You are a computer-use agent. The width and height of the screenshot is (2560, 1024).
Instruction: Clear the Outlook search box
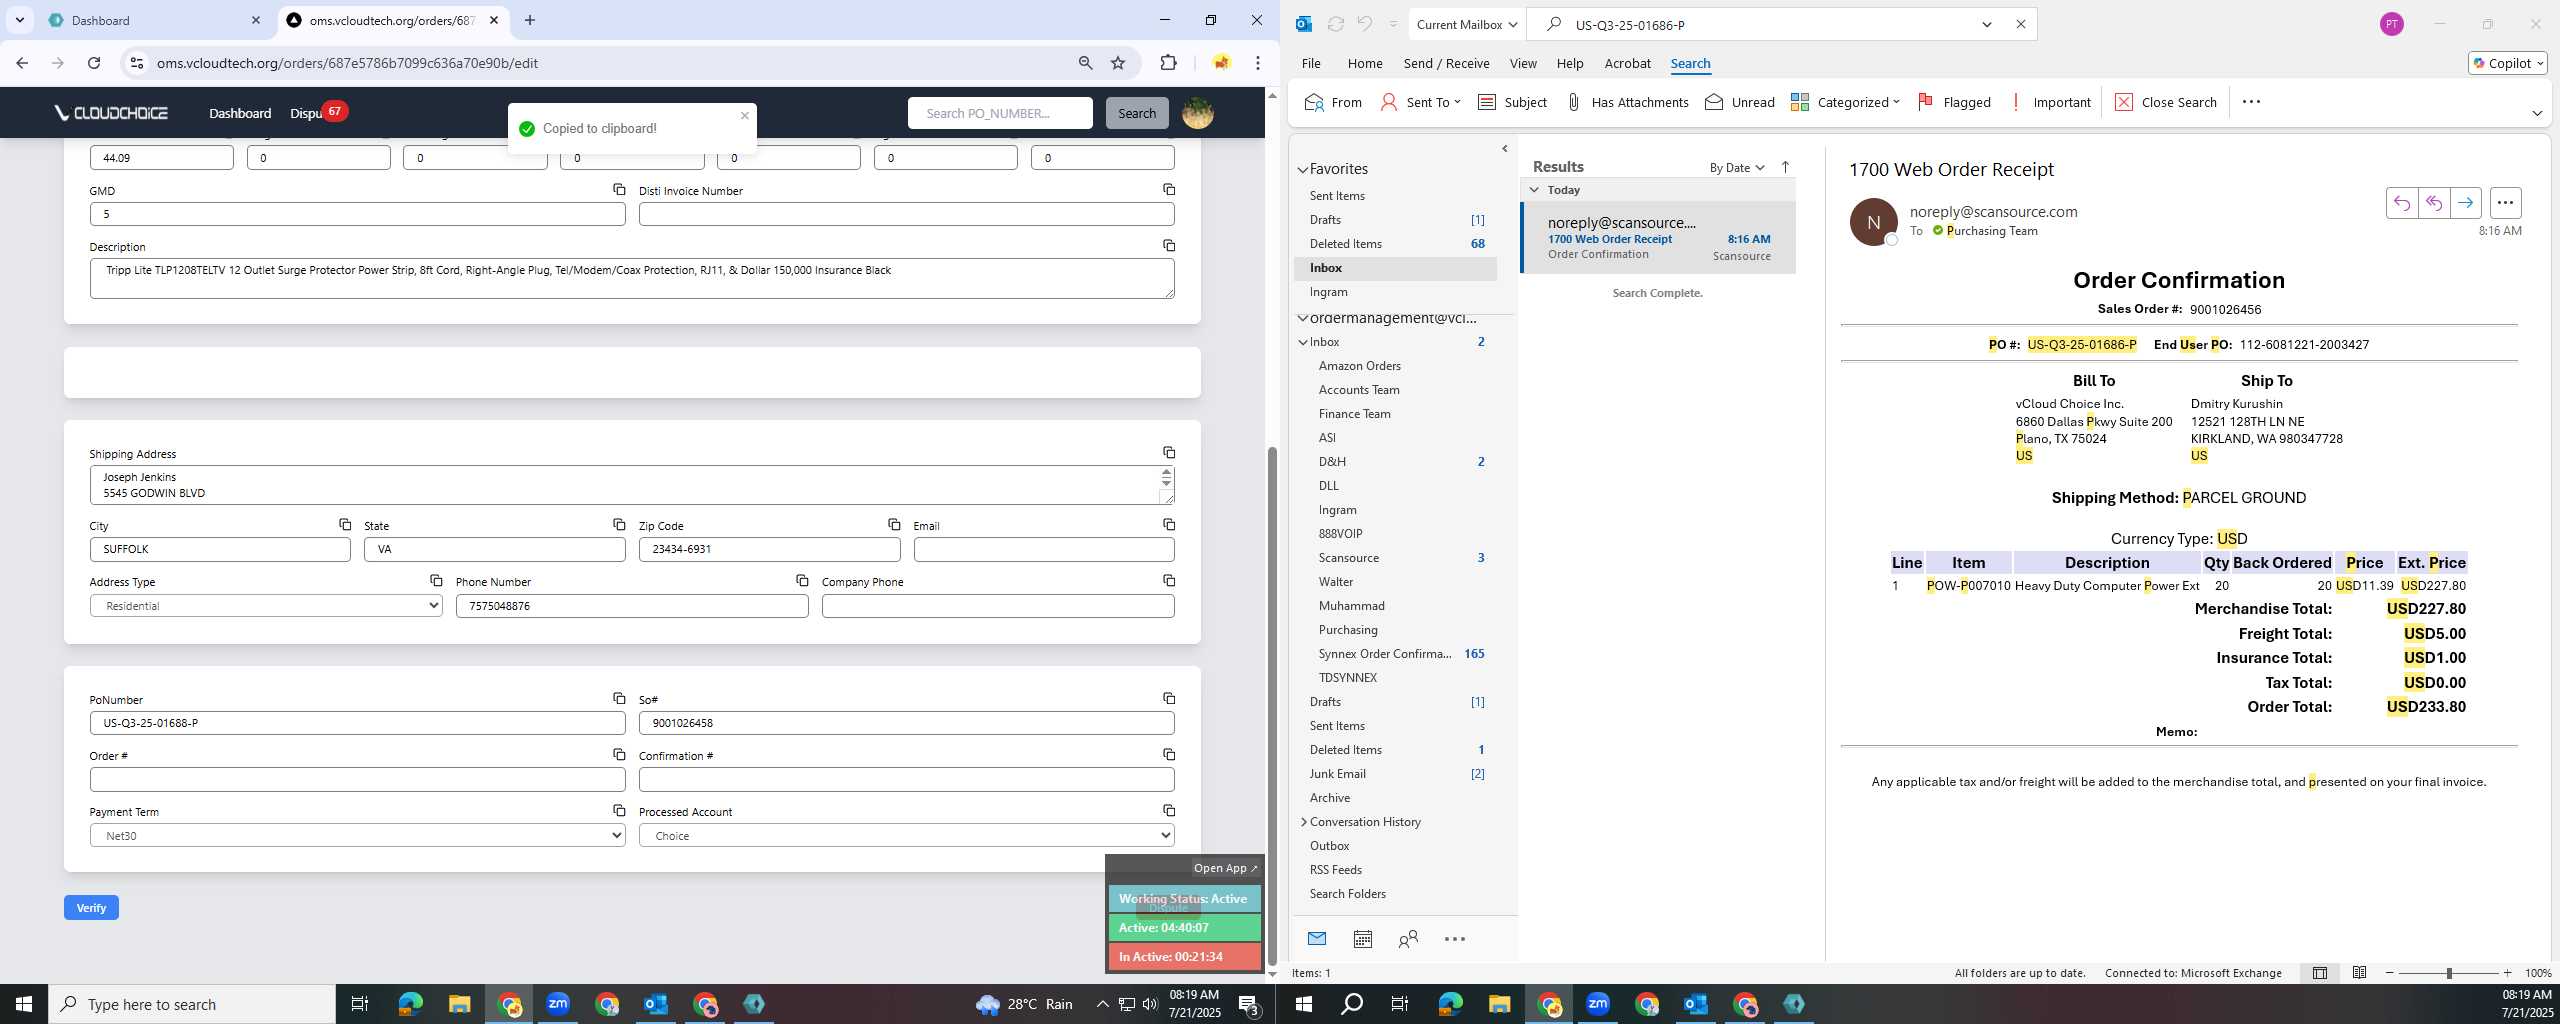click(x=2020, y=24)
